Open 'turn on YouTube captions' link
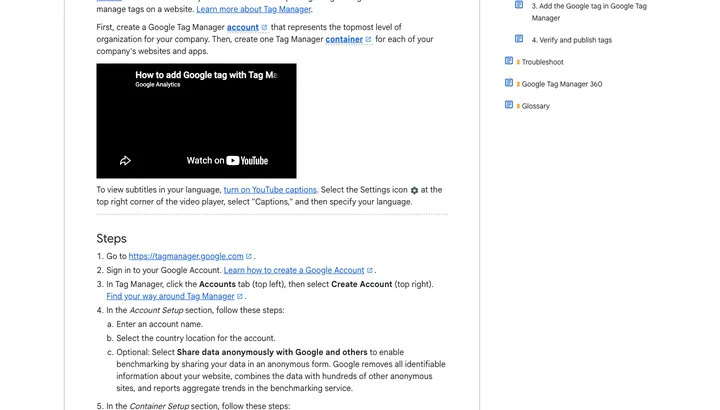 (270, 190)
